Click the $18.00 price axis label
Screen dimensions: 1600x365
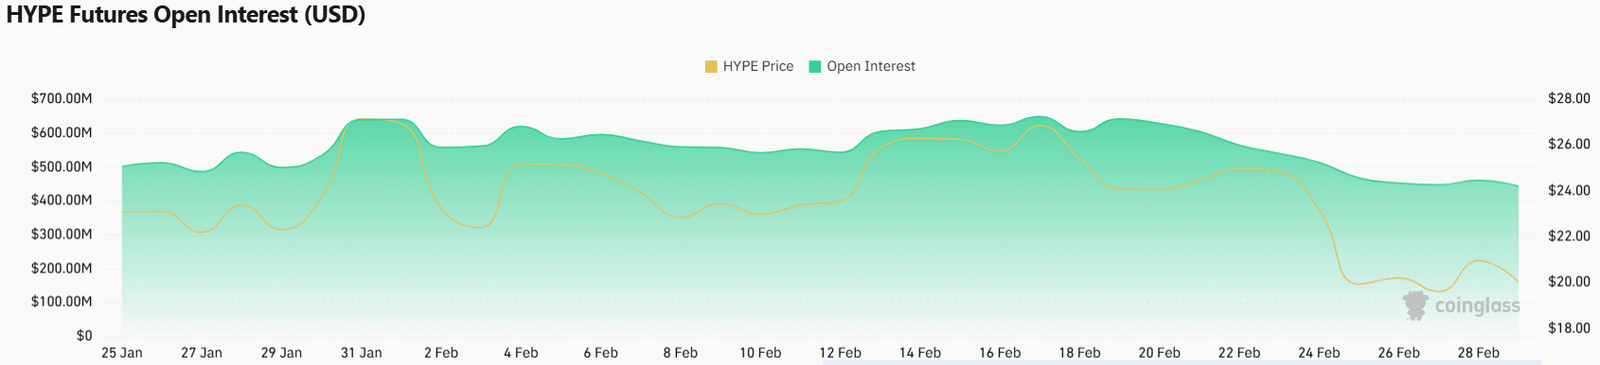[x=1568, y=328]
